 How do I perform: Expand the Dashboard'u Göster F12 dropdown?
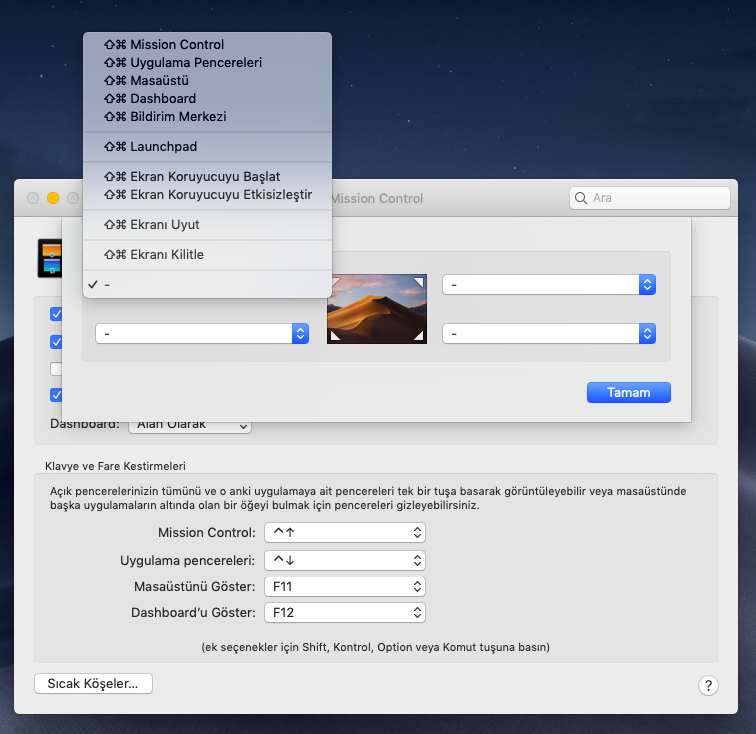pos(345,612)
